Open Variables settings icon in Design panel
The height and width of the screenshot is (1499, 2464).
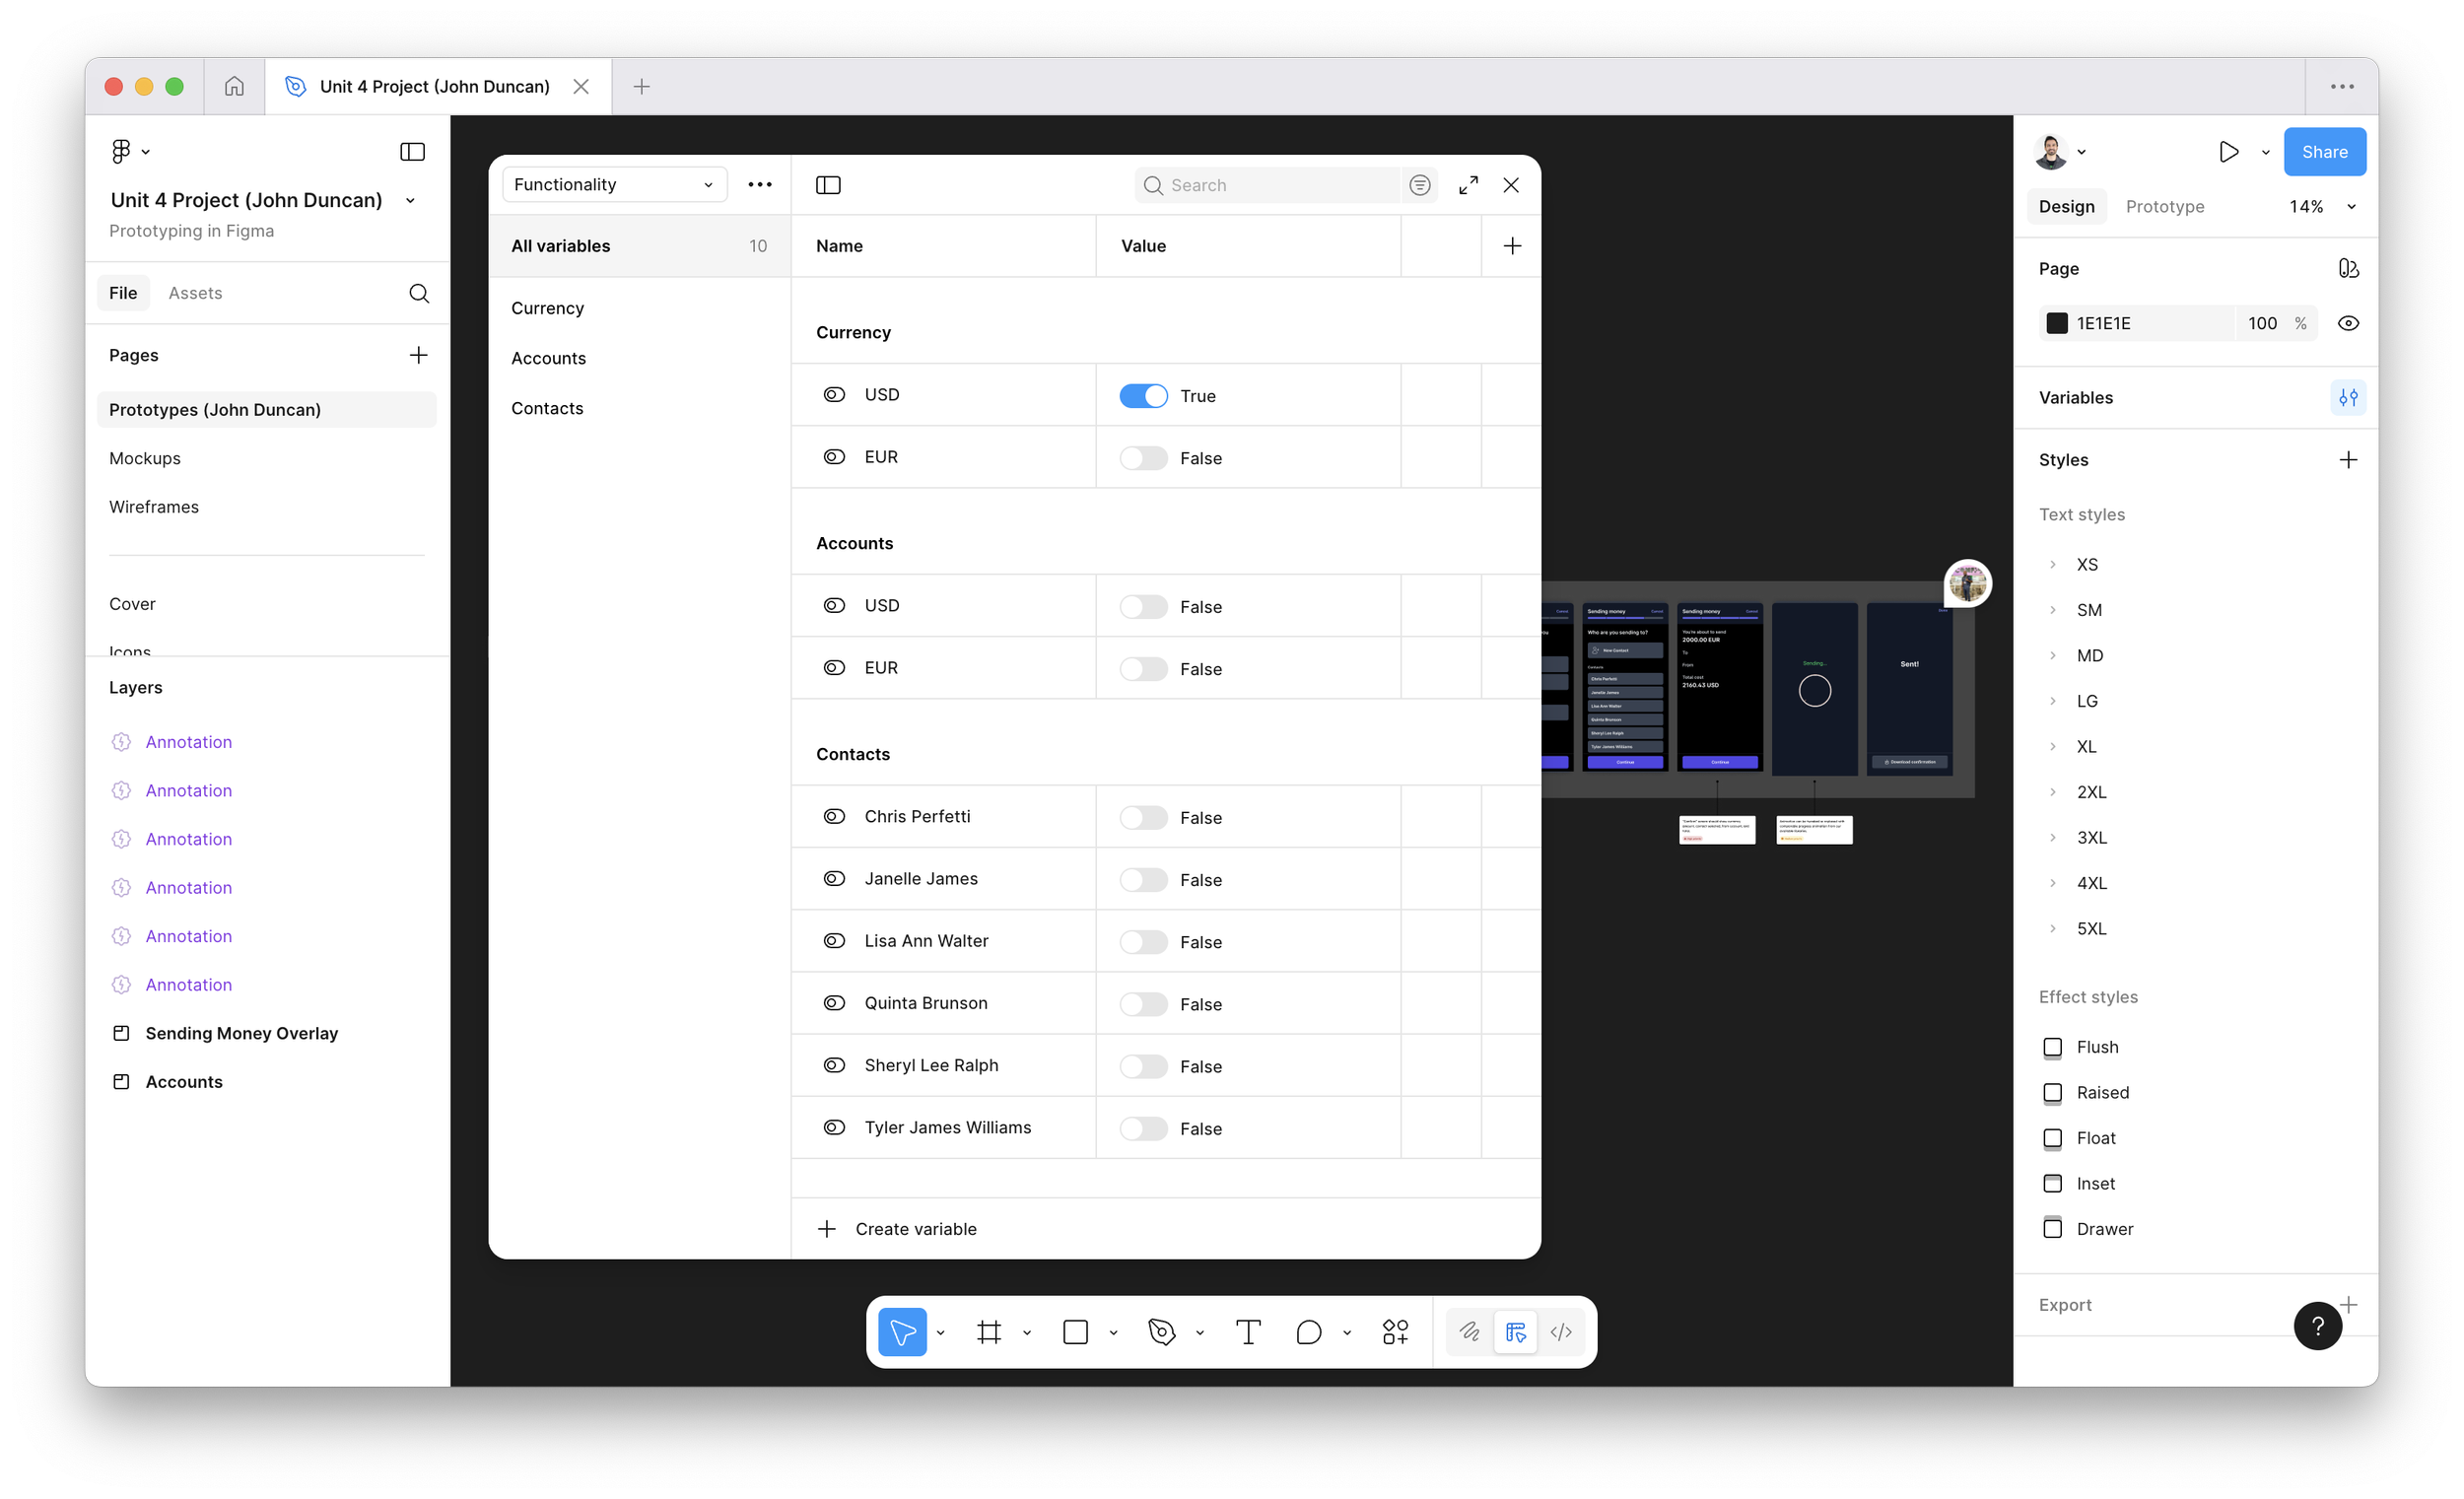(2348, 397)
